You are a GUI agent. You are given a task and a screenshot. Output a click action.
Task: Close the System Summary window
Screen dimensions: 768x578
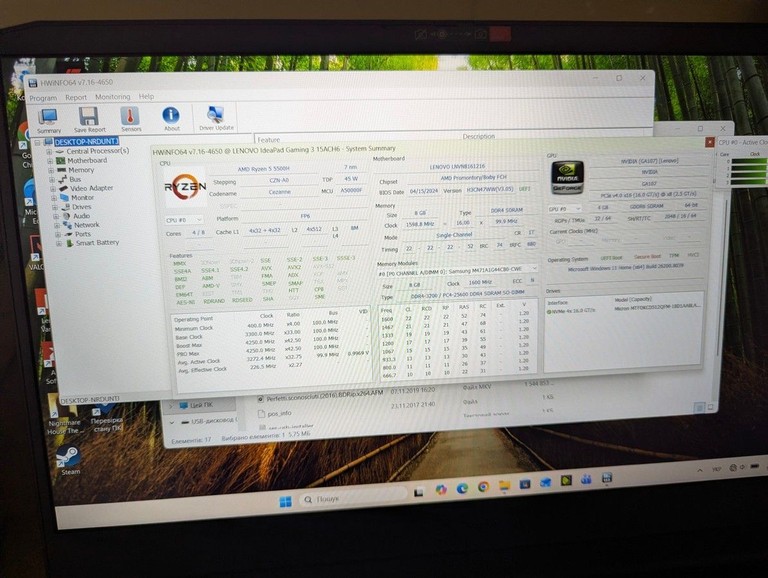tap(709, 142)
